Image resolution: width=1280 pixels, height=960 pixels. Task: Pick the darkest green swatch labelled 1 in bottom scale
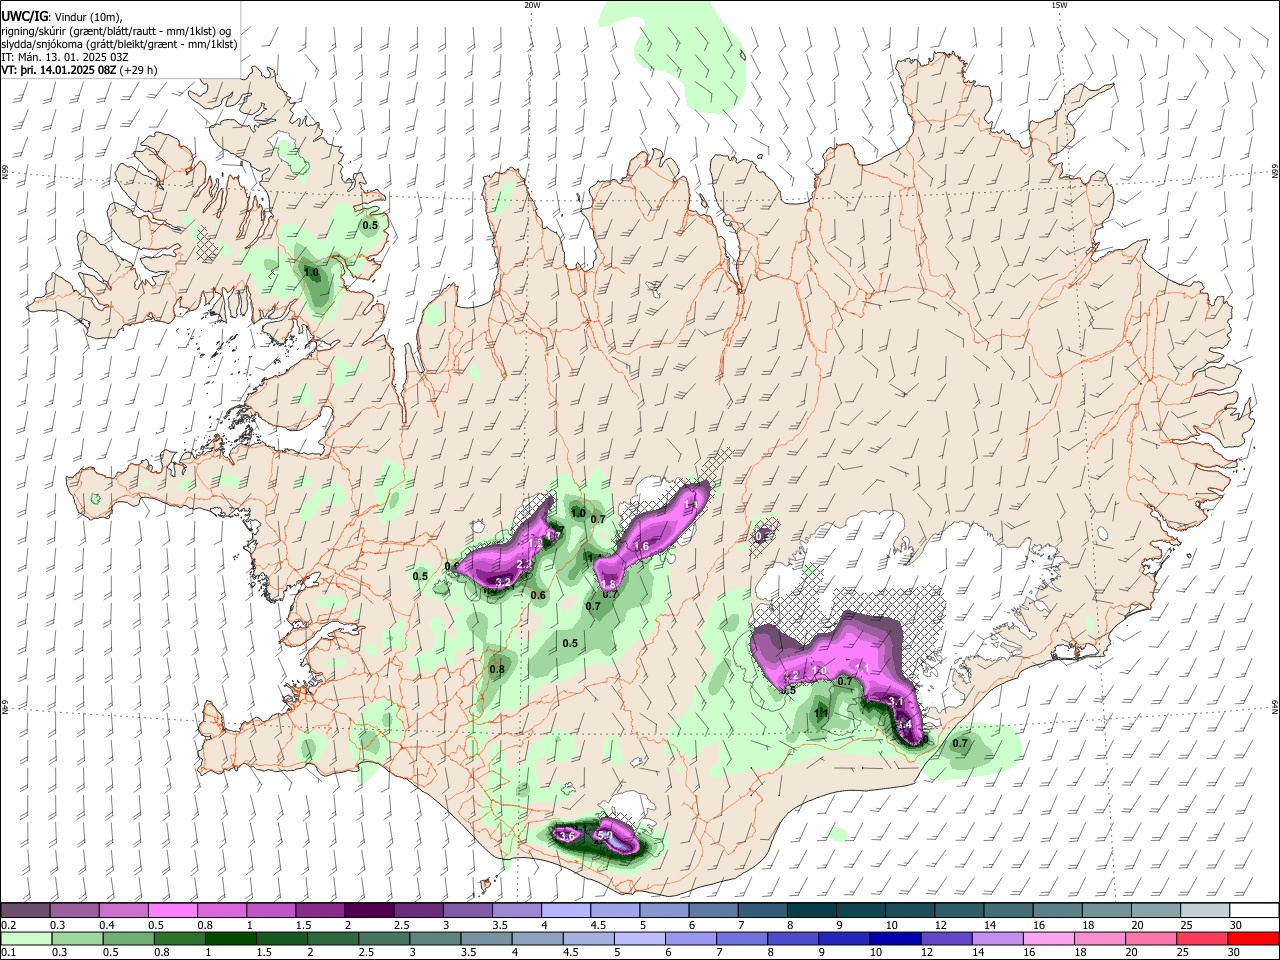(230, 938)
